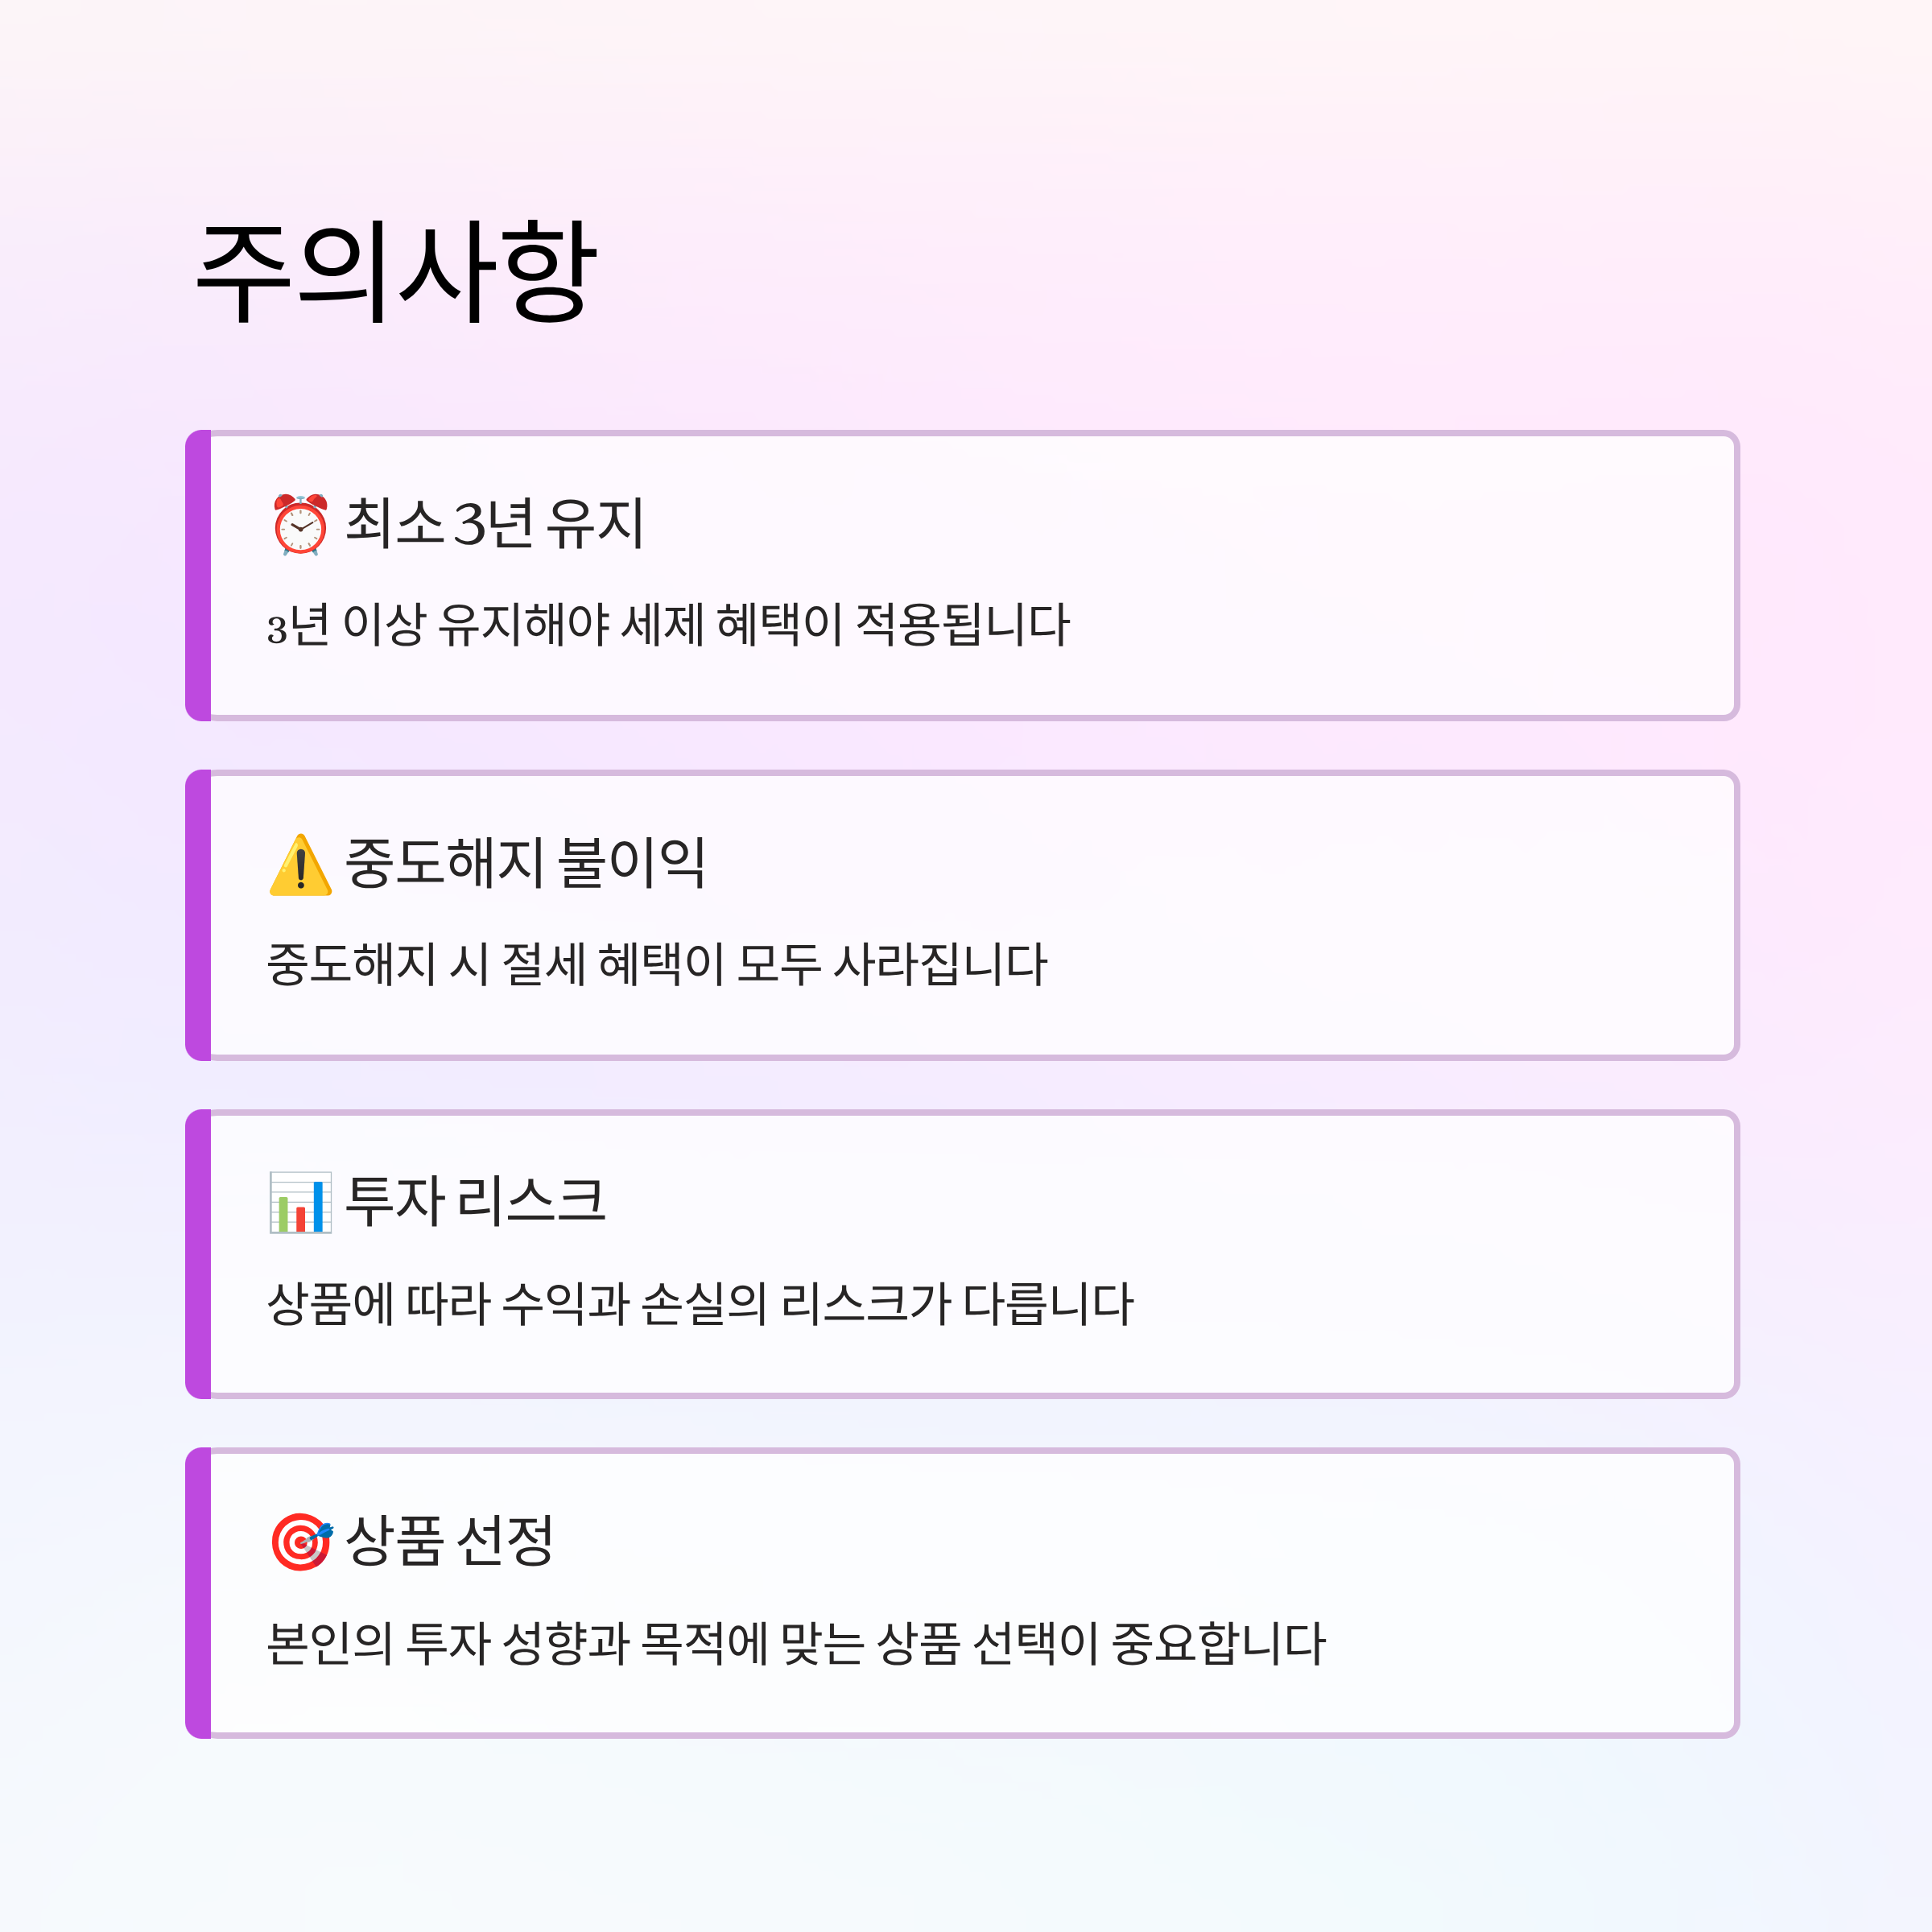Click text 중도해지 시 절세 혜택이 모두 사라집니다
Viewport: 1932px width, 1932px height.
point(656,965)
